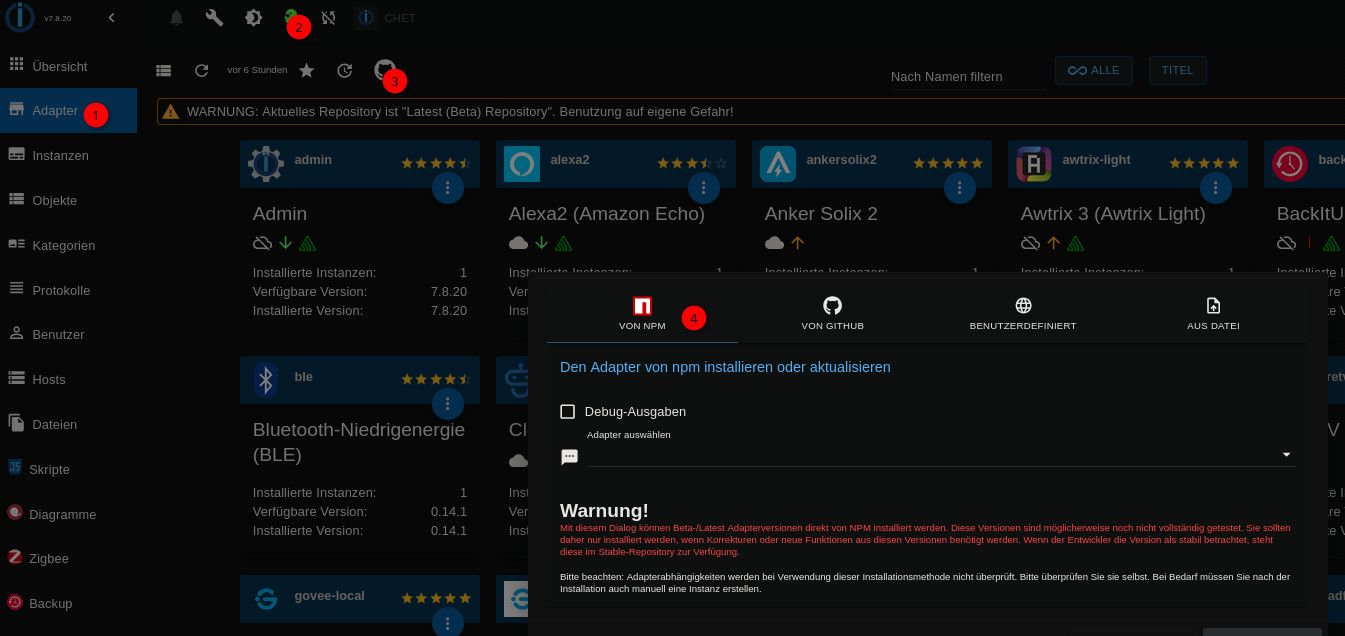Click the ankersolix2 adapter star rating

point(948,163)
